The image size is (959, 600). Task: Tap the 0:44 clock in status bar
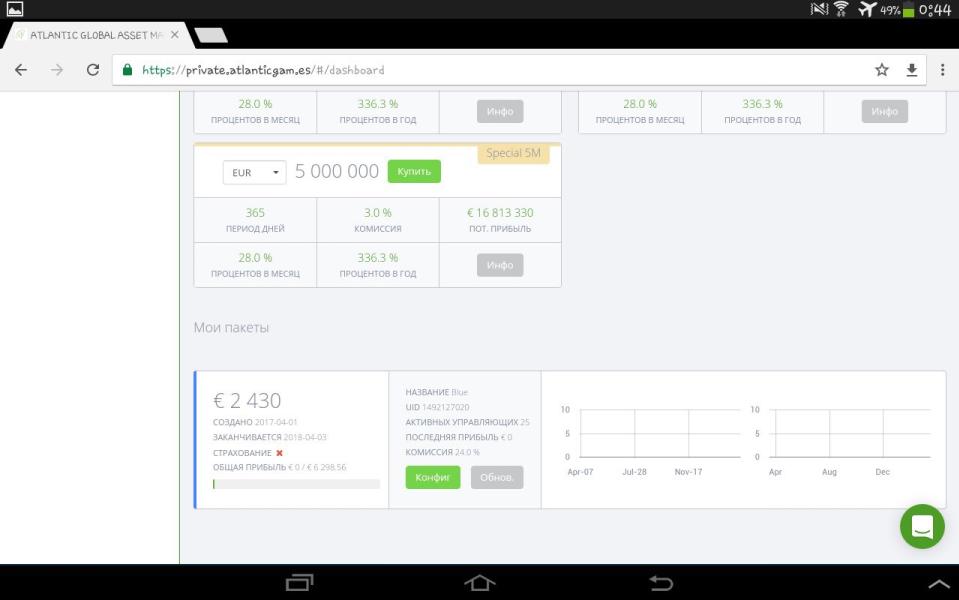click(935, 10)
